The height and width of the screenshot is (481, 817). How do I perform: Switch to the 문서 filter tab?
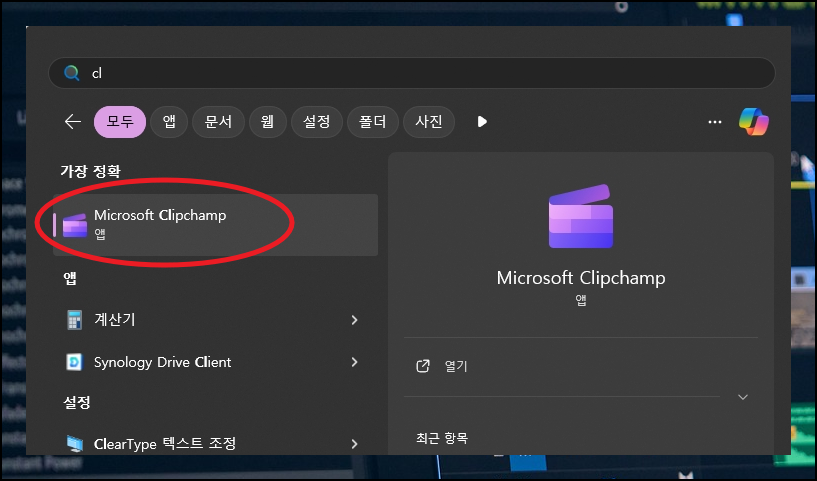[x=218, y=122]
